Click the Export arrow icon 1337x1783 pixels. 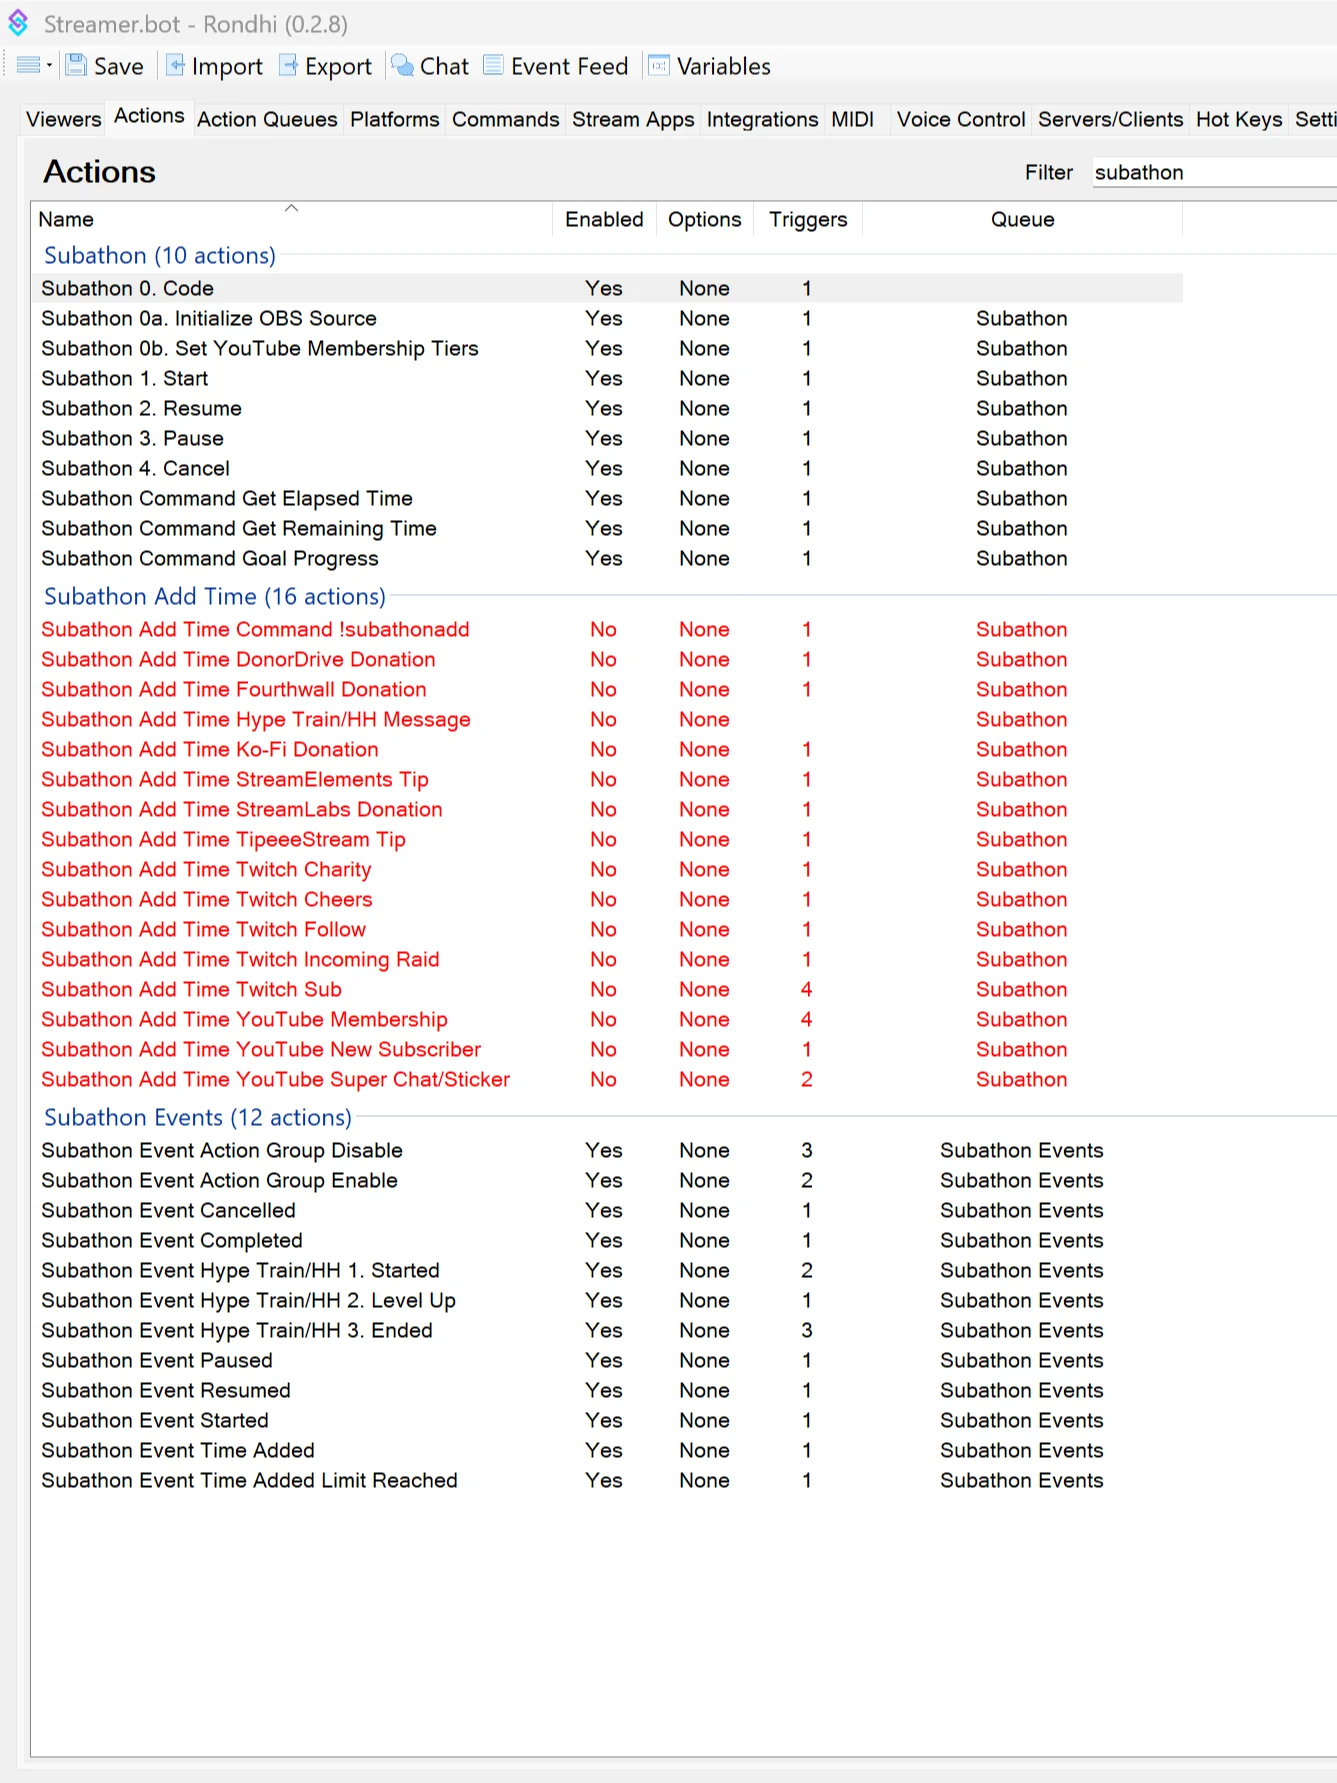[x=288, y=66]
